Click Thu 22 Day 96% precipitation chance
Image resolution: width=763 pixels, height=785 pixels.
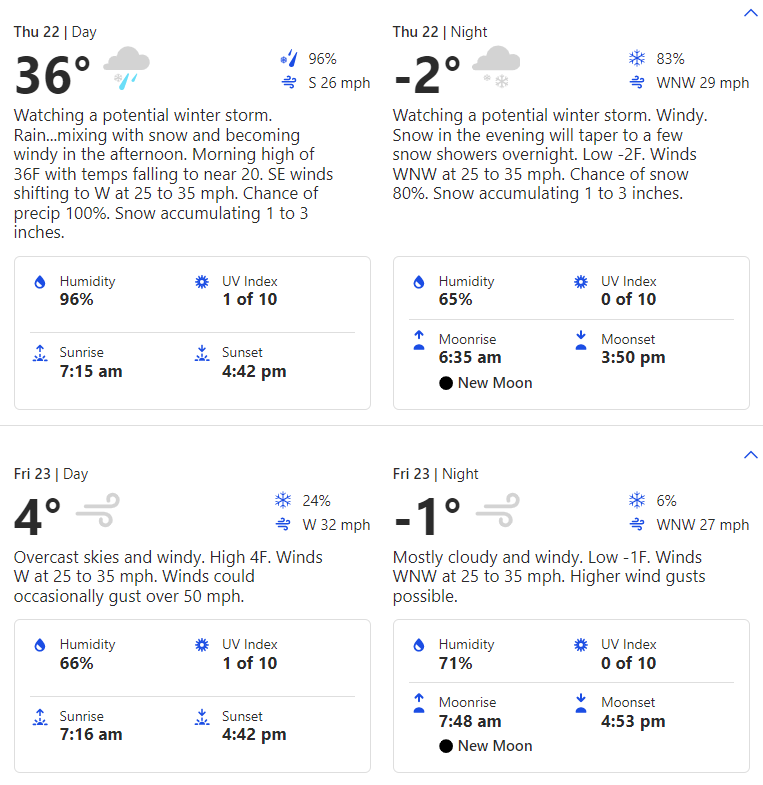point(322,58)
